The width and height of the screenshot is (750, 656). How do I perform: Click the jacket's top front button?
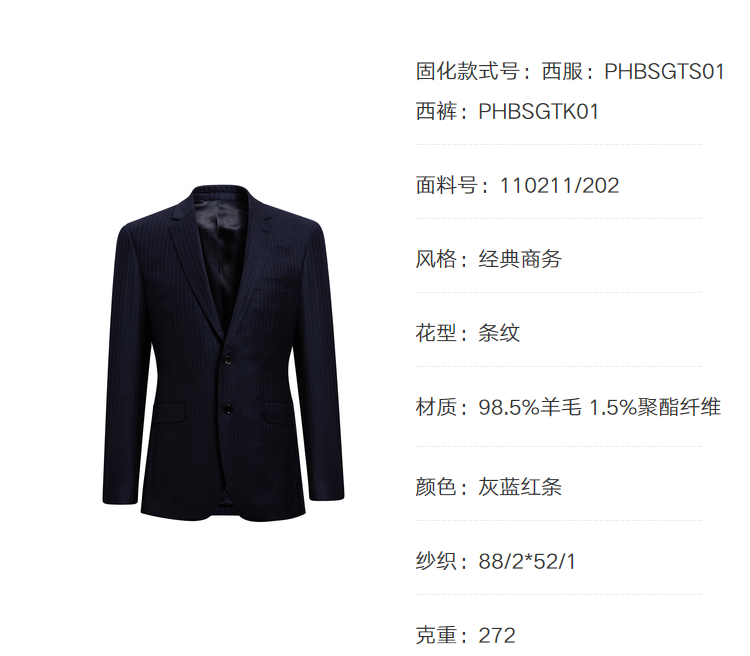click(x=228, y=359)
